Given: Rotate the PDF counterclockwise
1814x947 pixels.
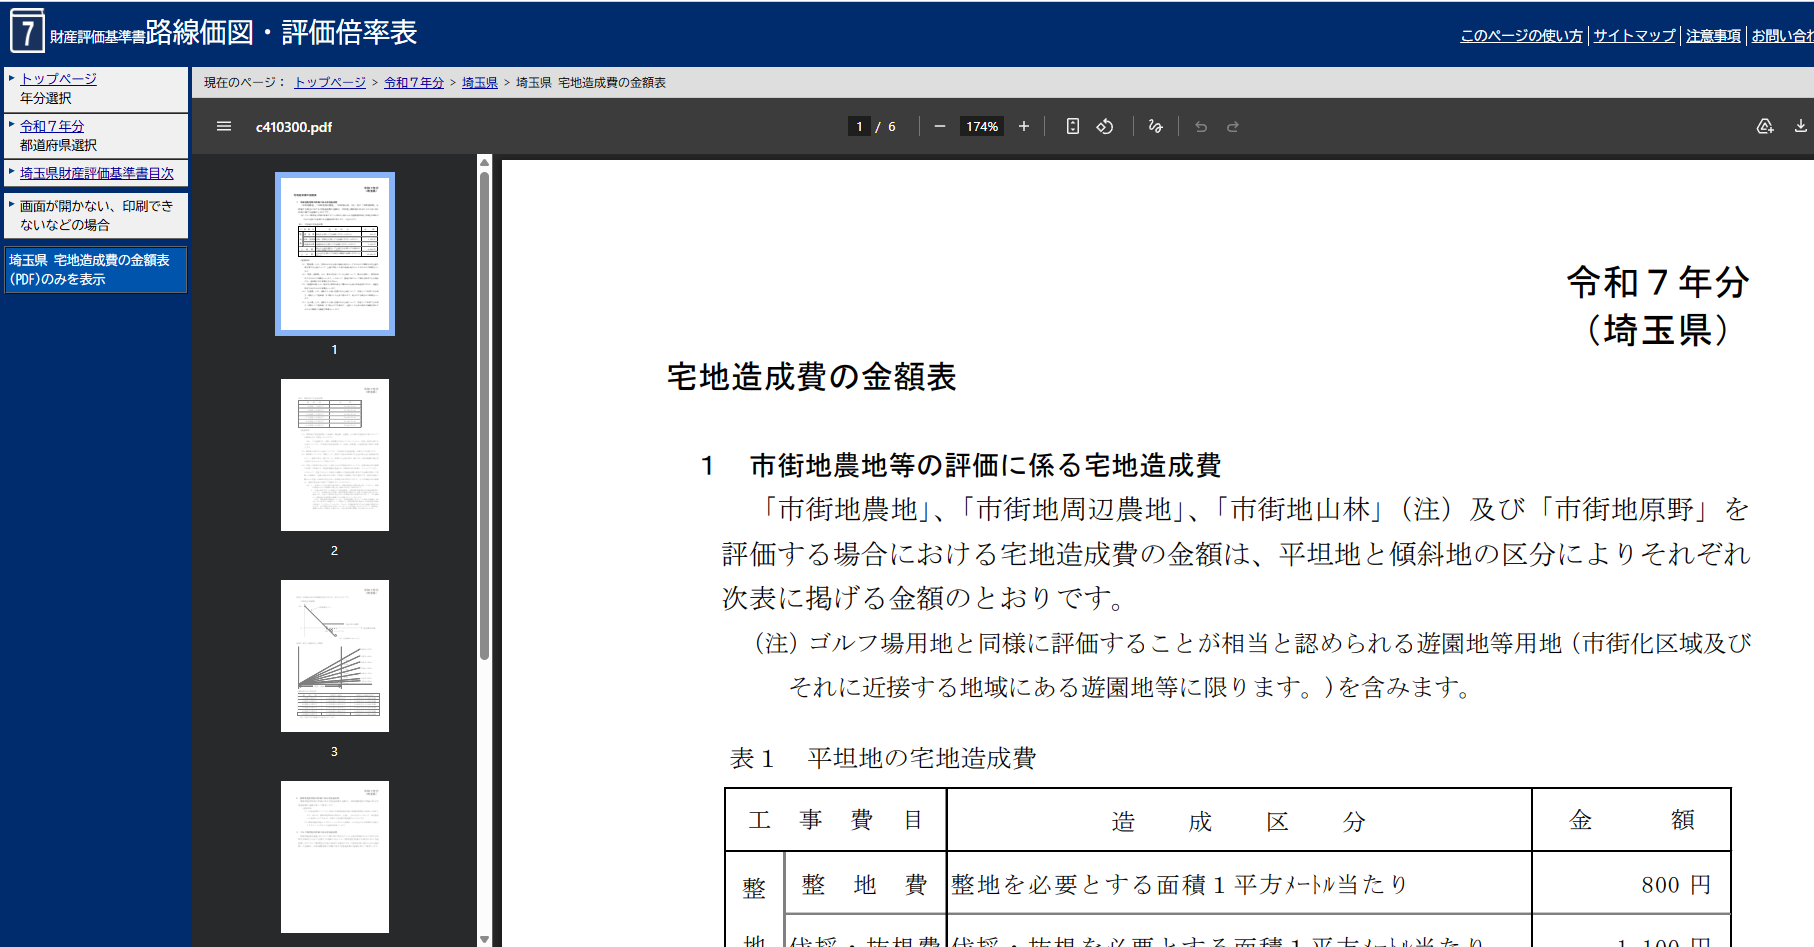Looking at the screenshot, I should 1105,127.
